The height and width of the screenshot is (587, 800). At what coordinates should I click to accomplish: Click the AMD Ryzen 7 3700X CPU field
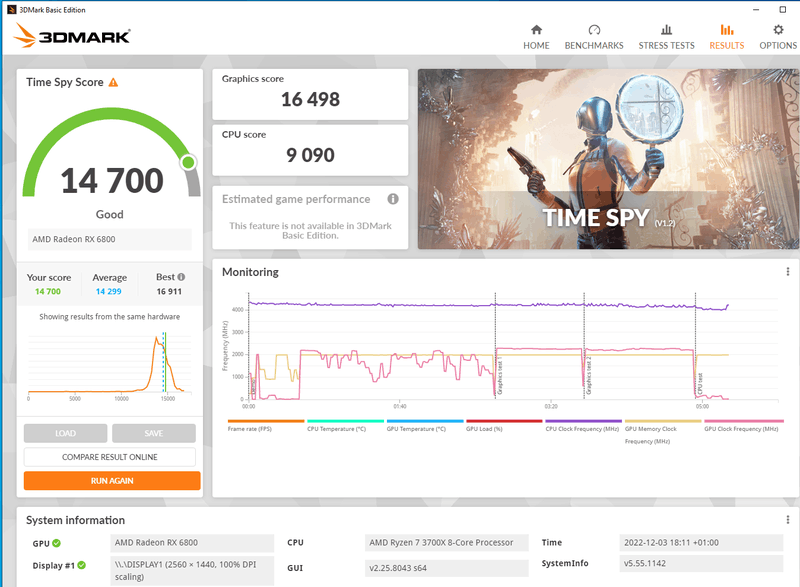click(446, 543)
